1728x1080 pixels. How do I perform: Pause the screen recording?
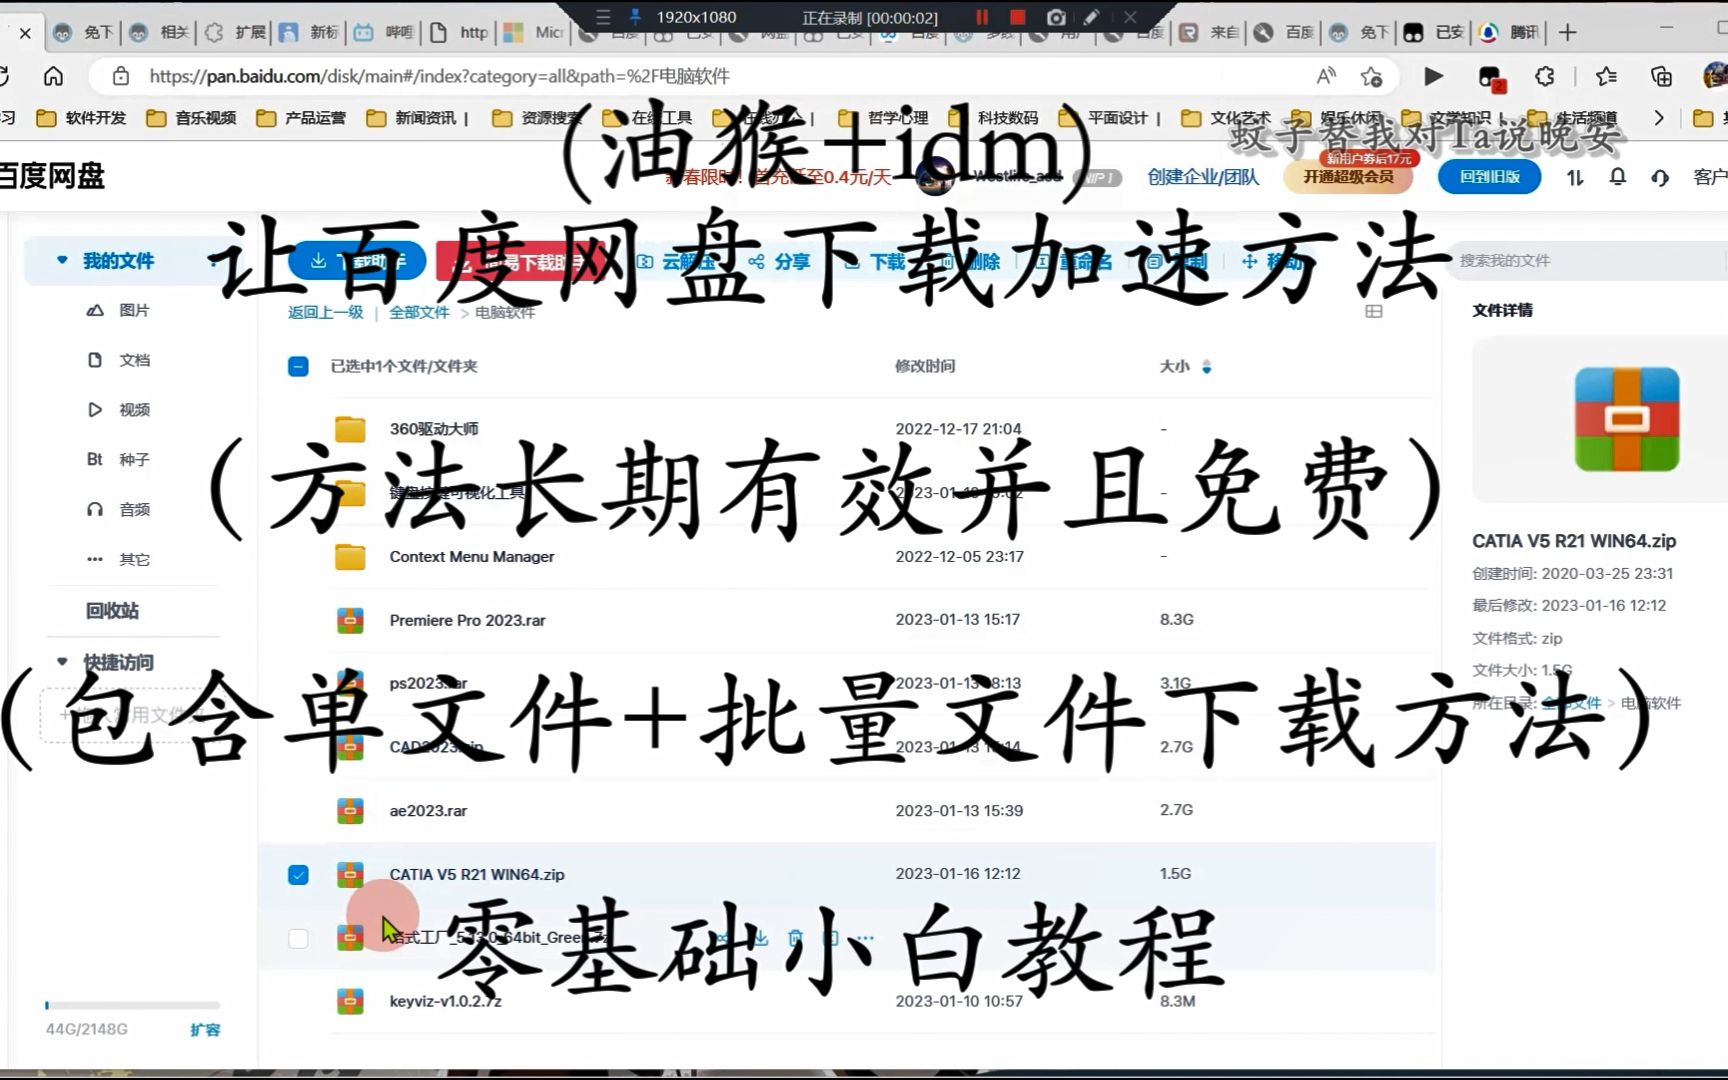click(x=982, y=17)
